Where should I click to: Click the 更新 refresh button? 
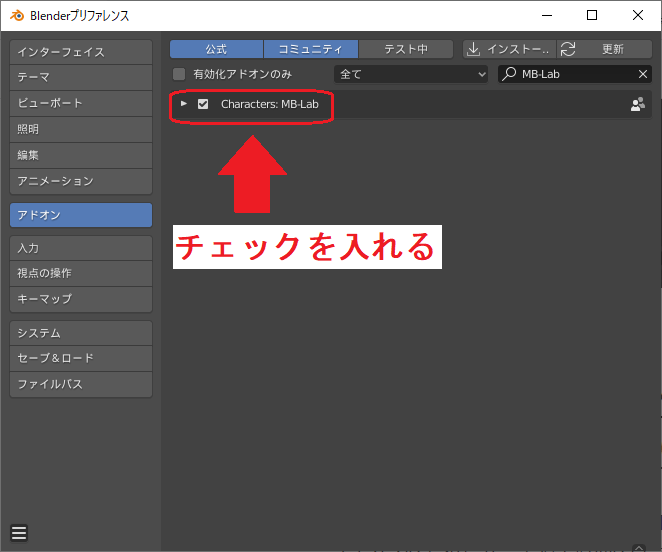(605, 49)
